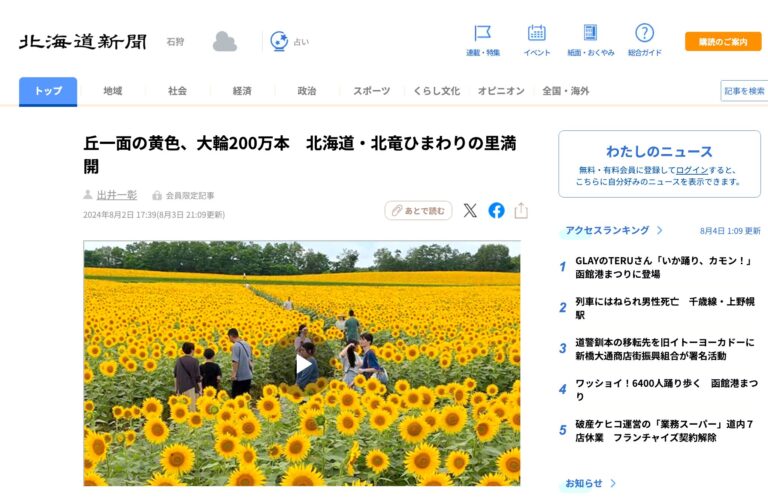Open 総合ガイド question mark icon
The image size is (768, 503).
point(644,33)
